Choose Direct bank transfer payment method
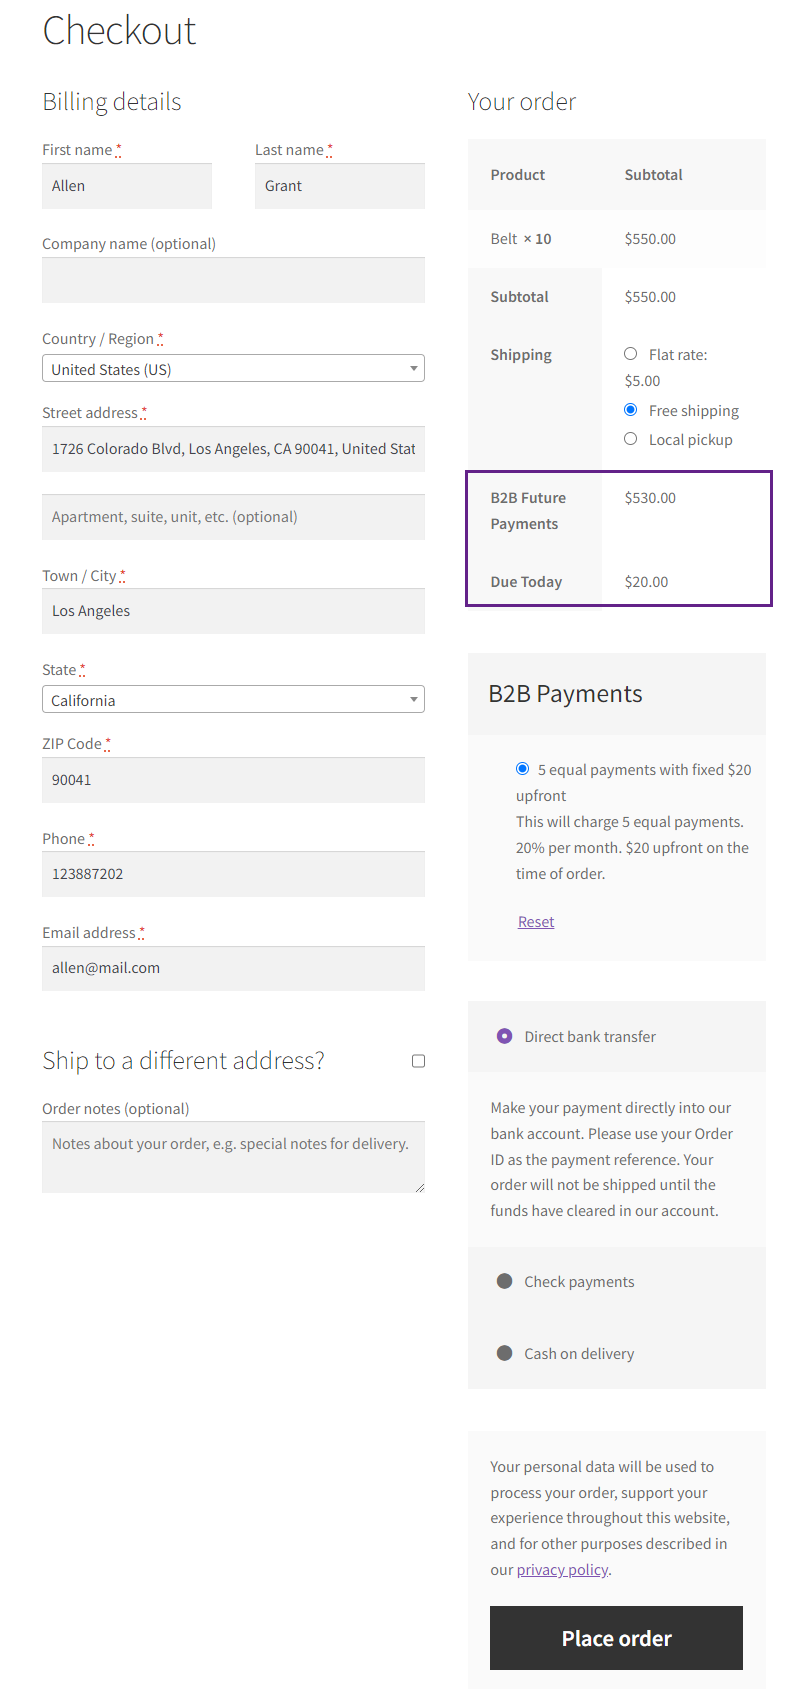 505,1036
